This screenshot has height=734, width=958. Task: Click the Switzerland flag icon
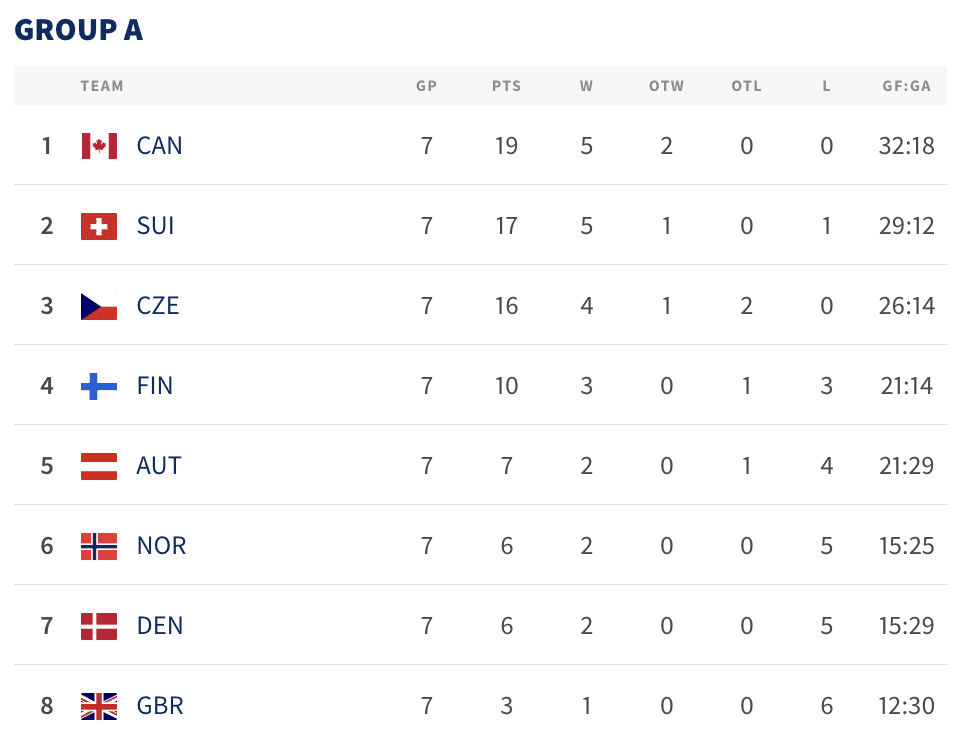[99, 226]
